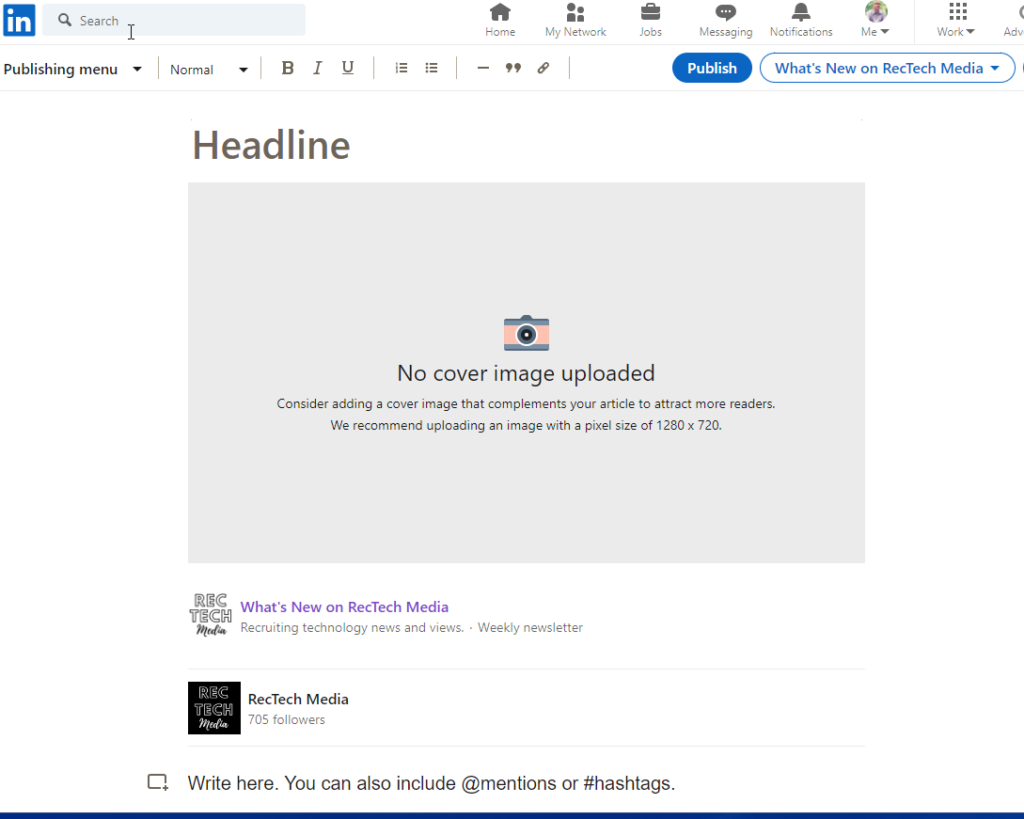
Task: Click the Publish button
Action: pyautogui.click(x=712, y=68)
